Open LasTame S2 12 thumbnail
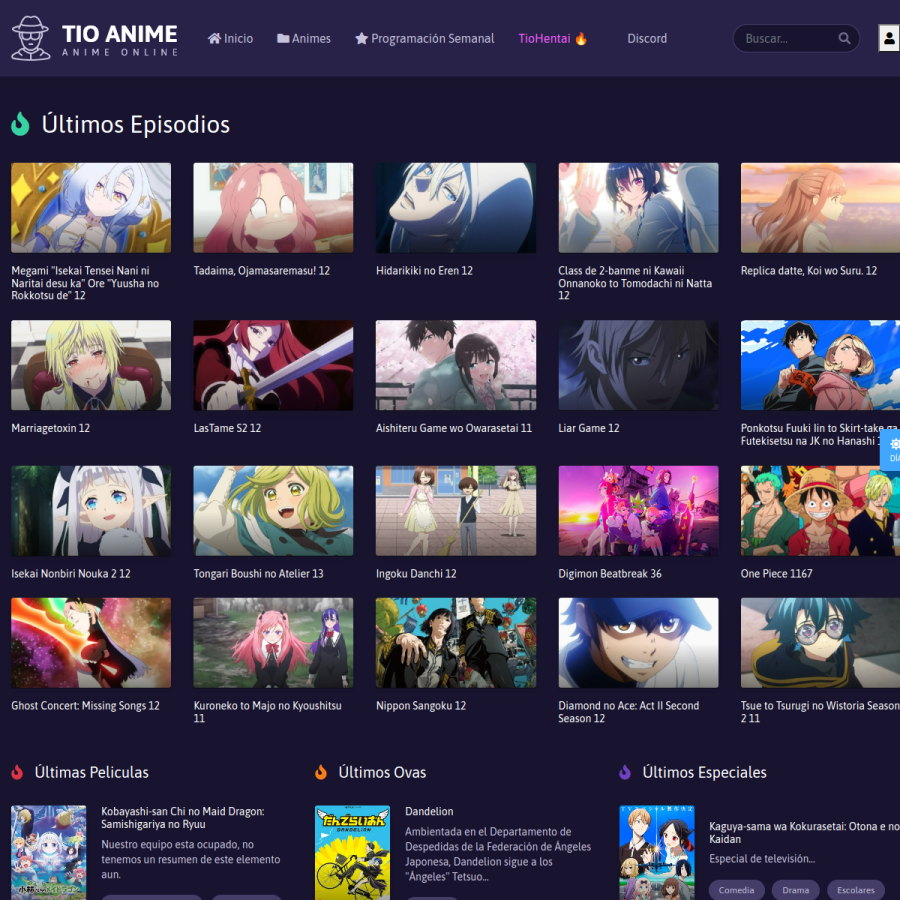This screenshot has height=900, width=900. (273, 365)
